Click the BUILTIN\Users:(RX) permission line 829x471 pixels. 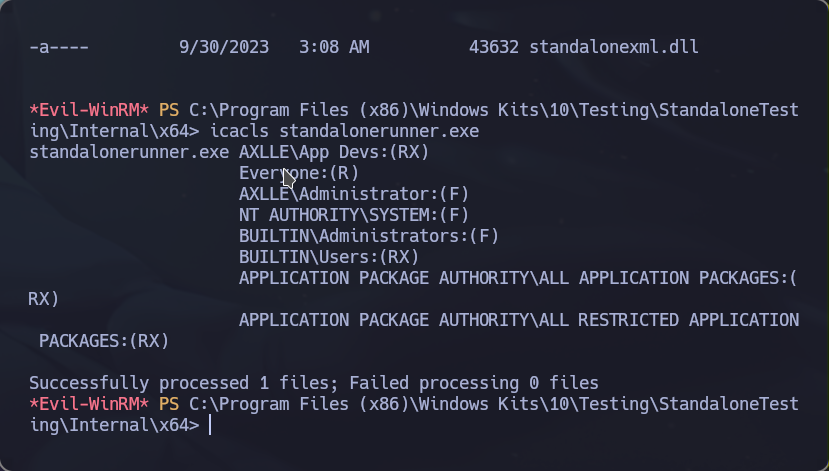tap(329, 257)
